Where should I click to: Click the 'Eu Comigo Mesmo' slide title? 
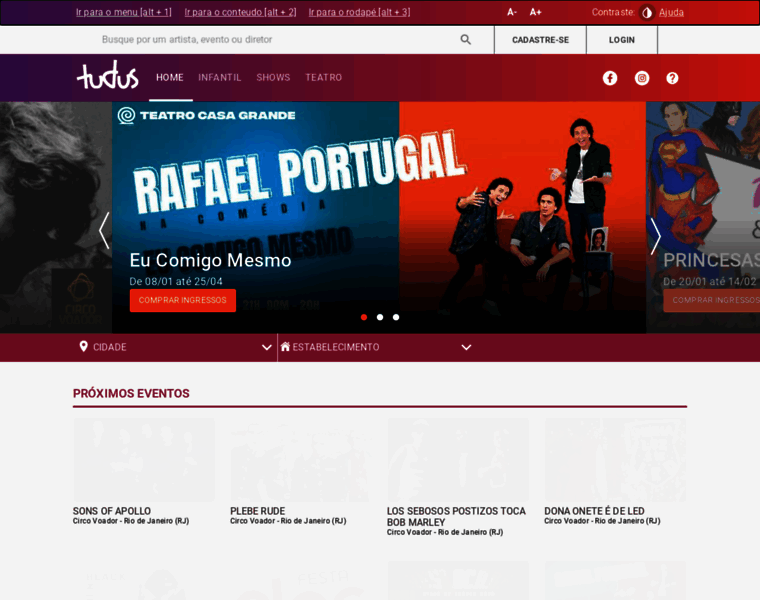pyautogui.click(x=210, y=260)
